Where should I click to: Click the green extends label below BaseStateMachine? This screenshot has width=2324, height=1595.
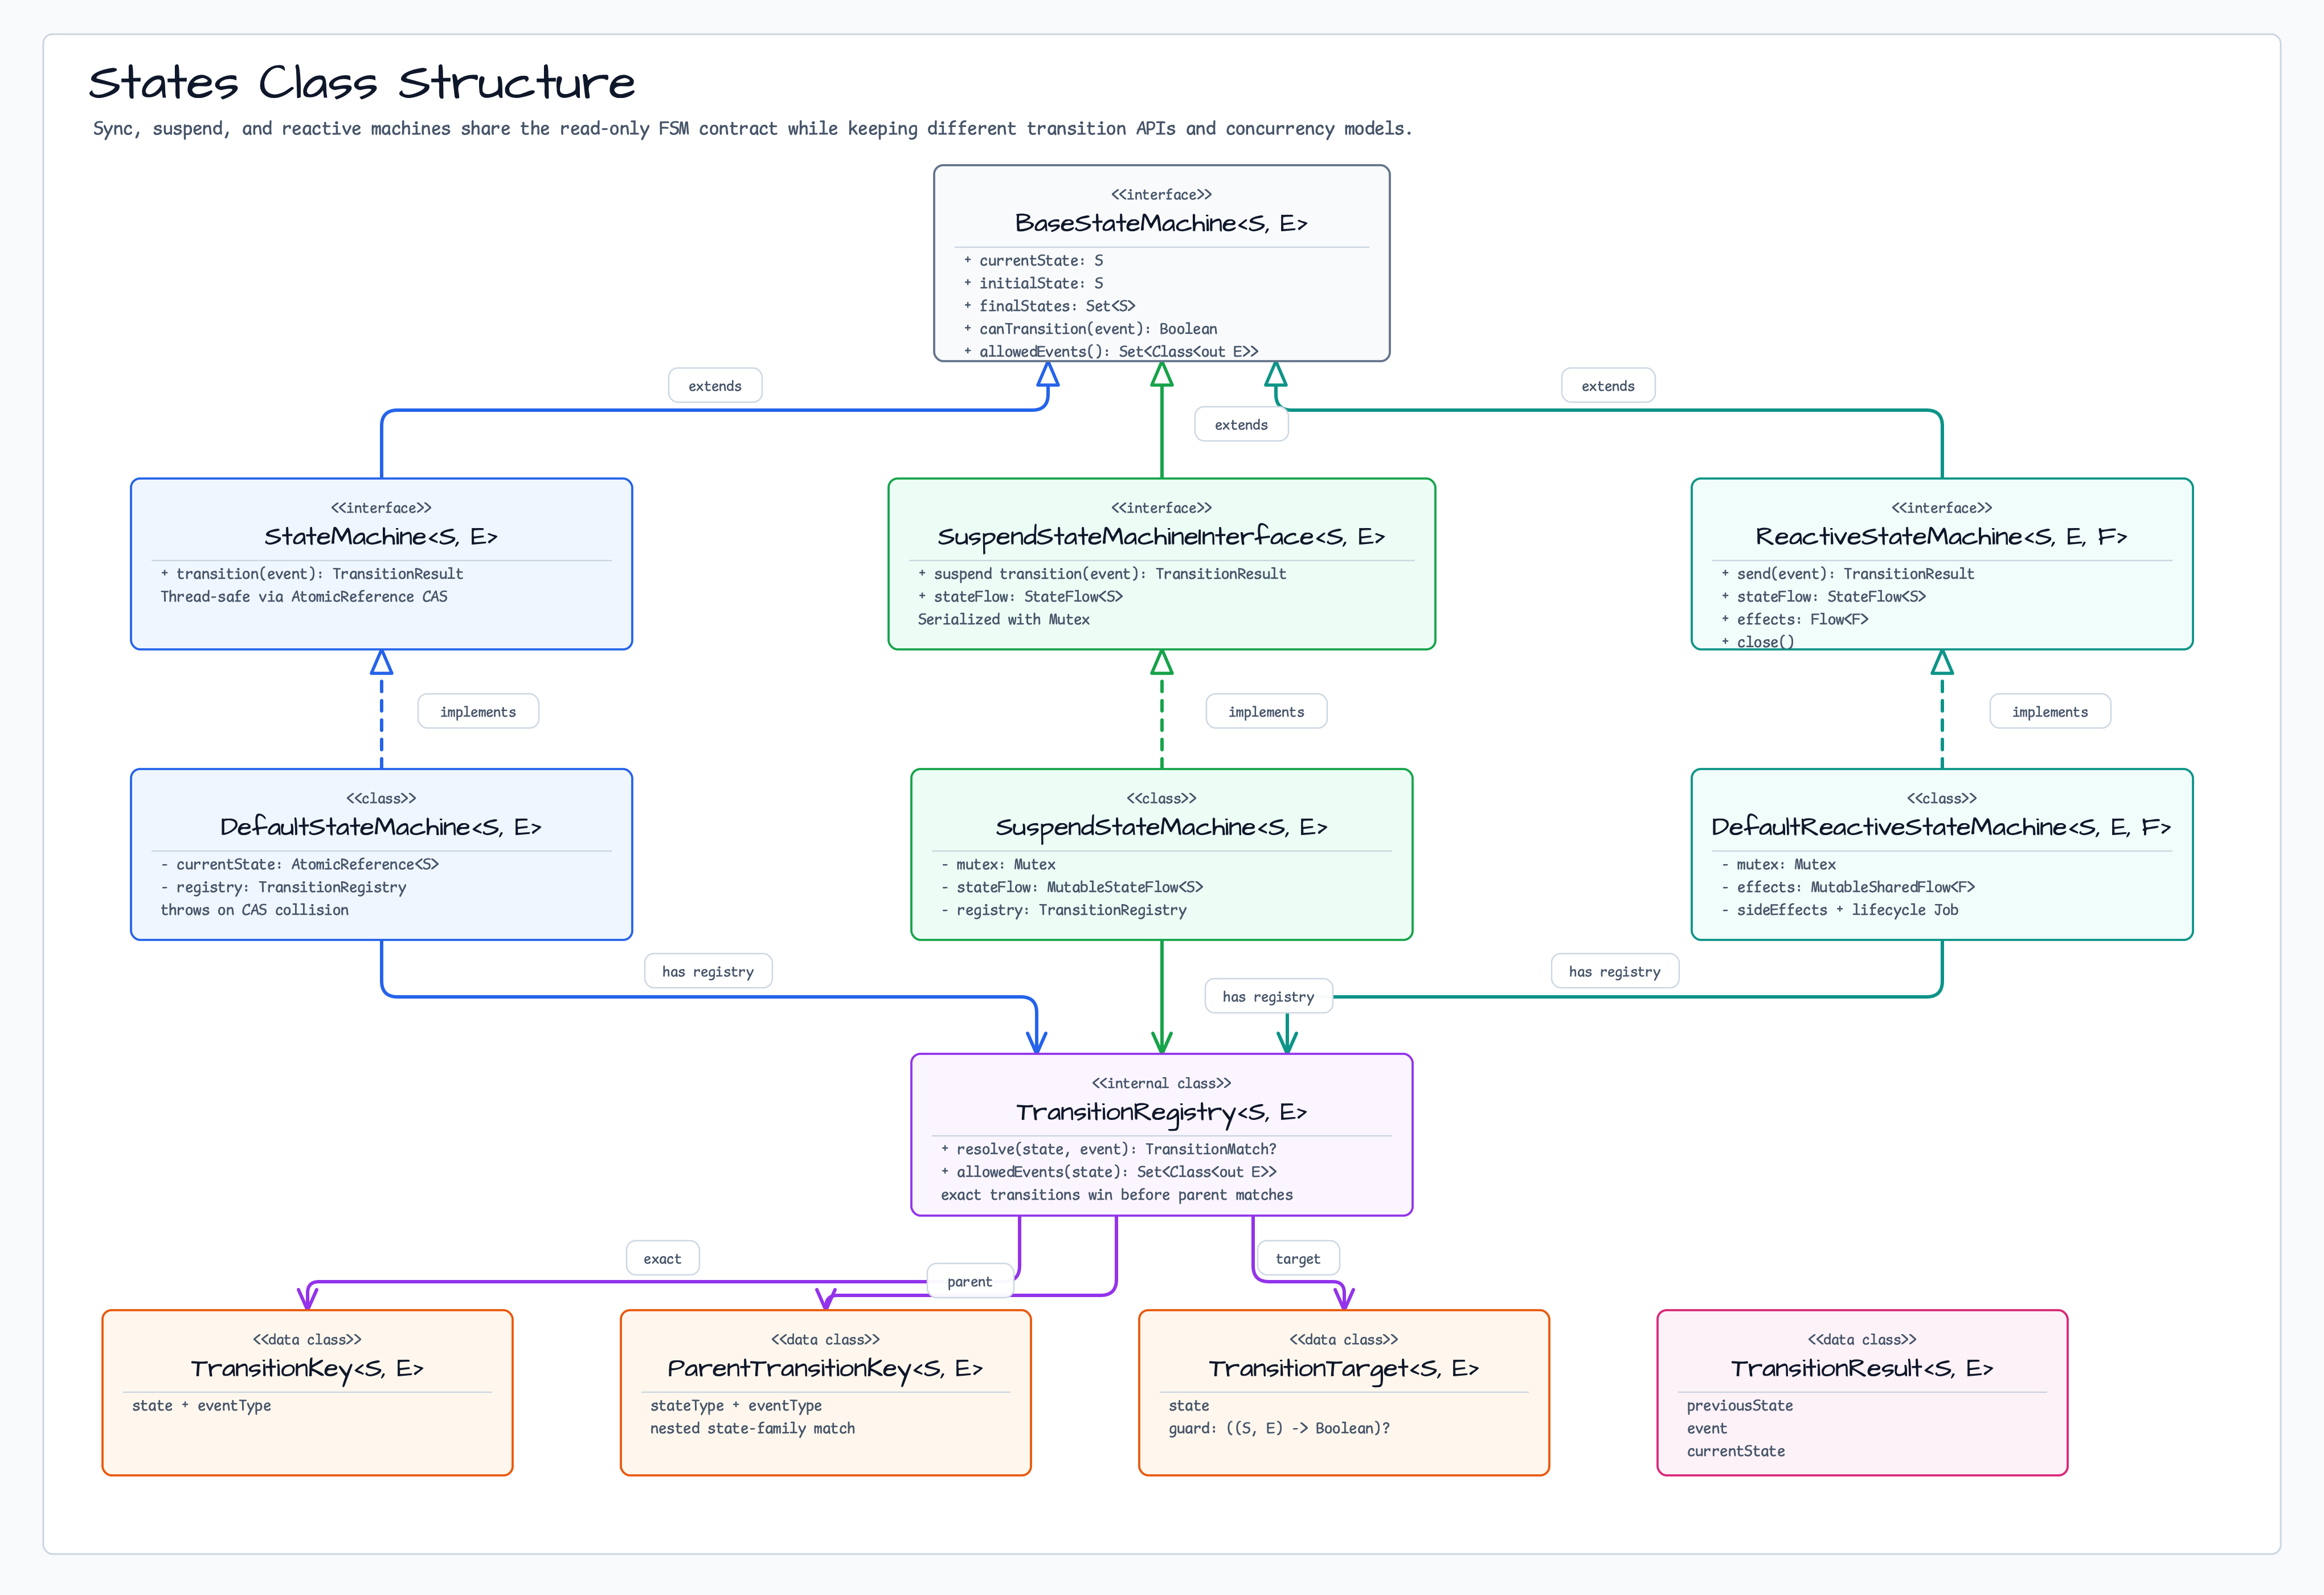[x=1241, y=425]
